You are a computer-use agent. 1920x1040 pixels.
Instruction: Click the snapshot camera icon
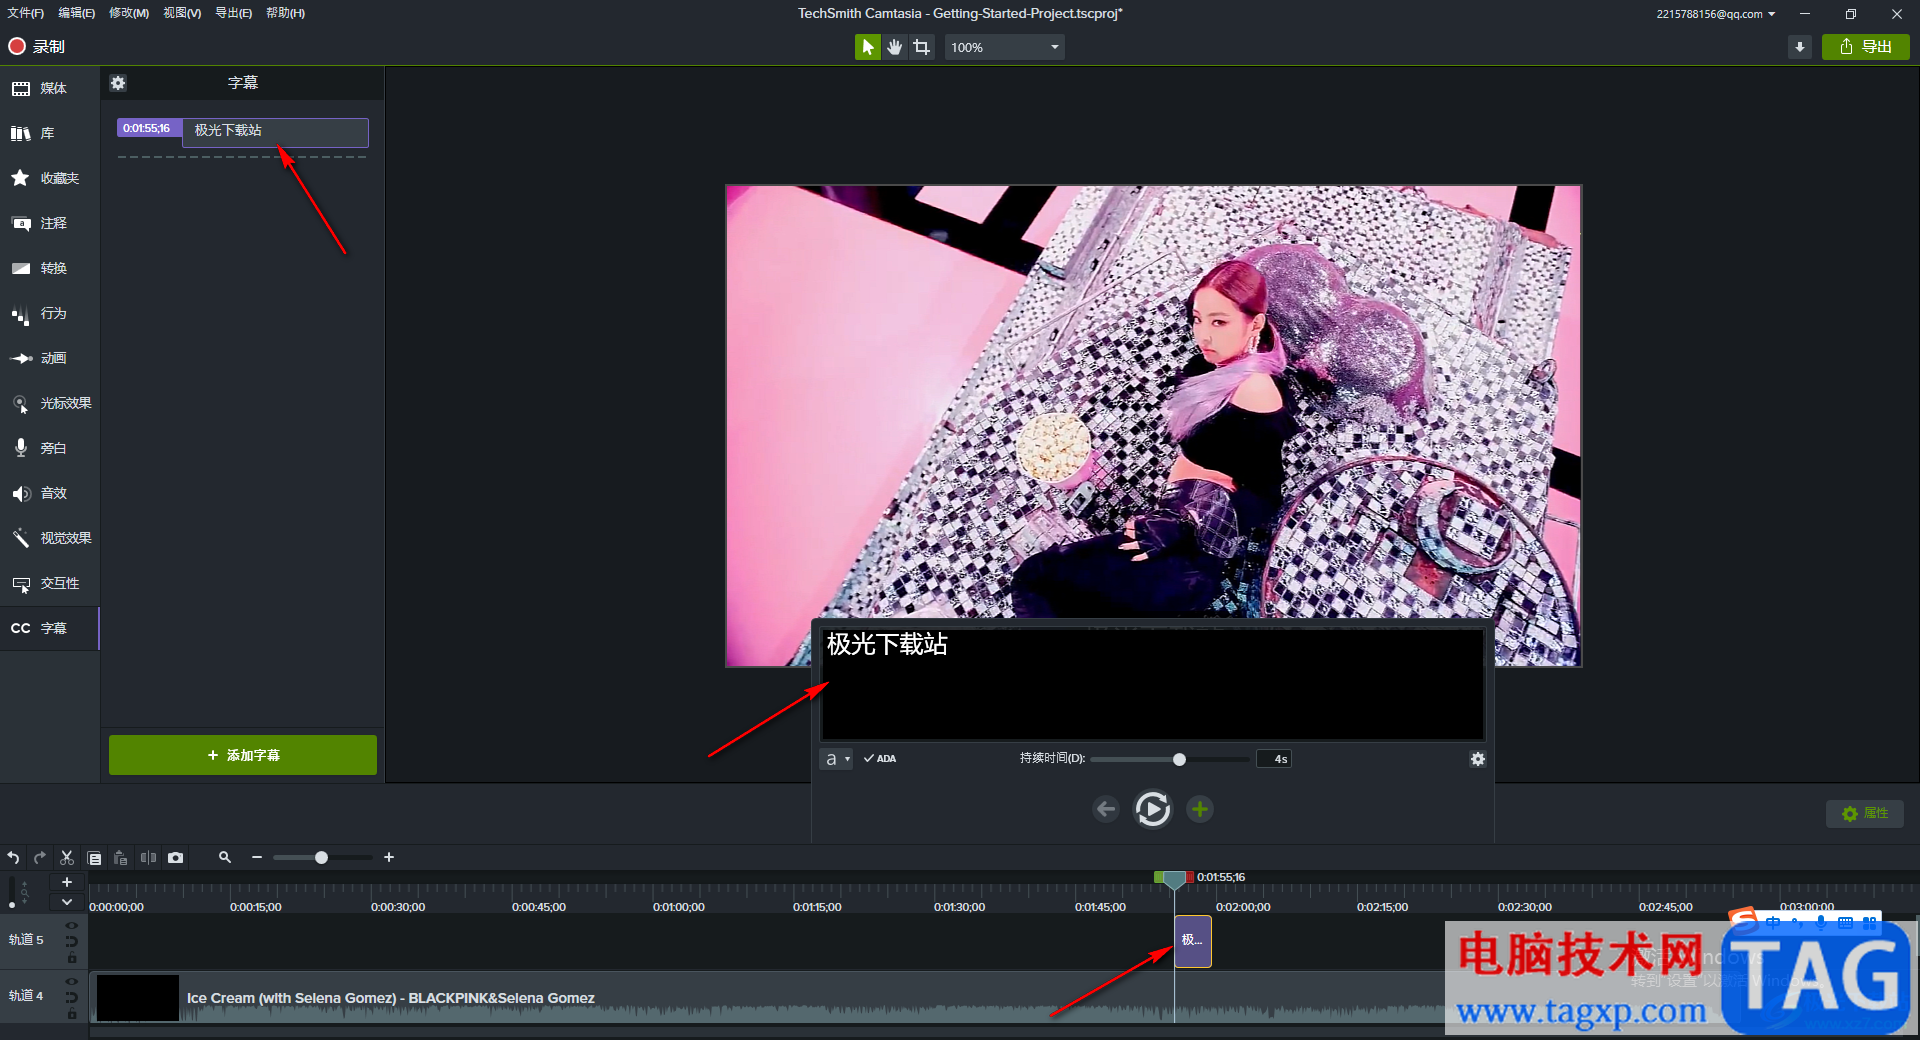coord(176,858)
